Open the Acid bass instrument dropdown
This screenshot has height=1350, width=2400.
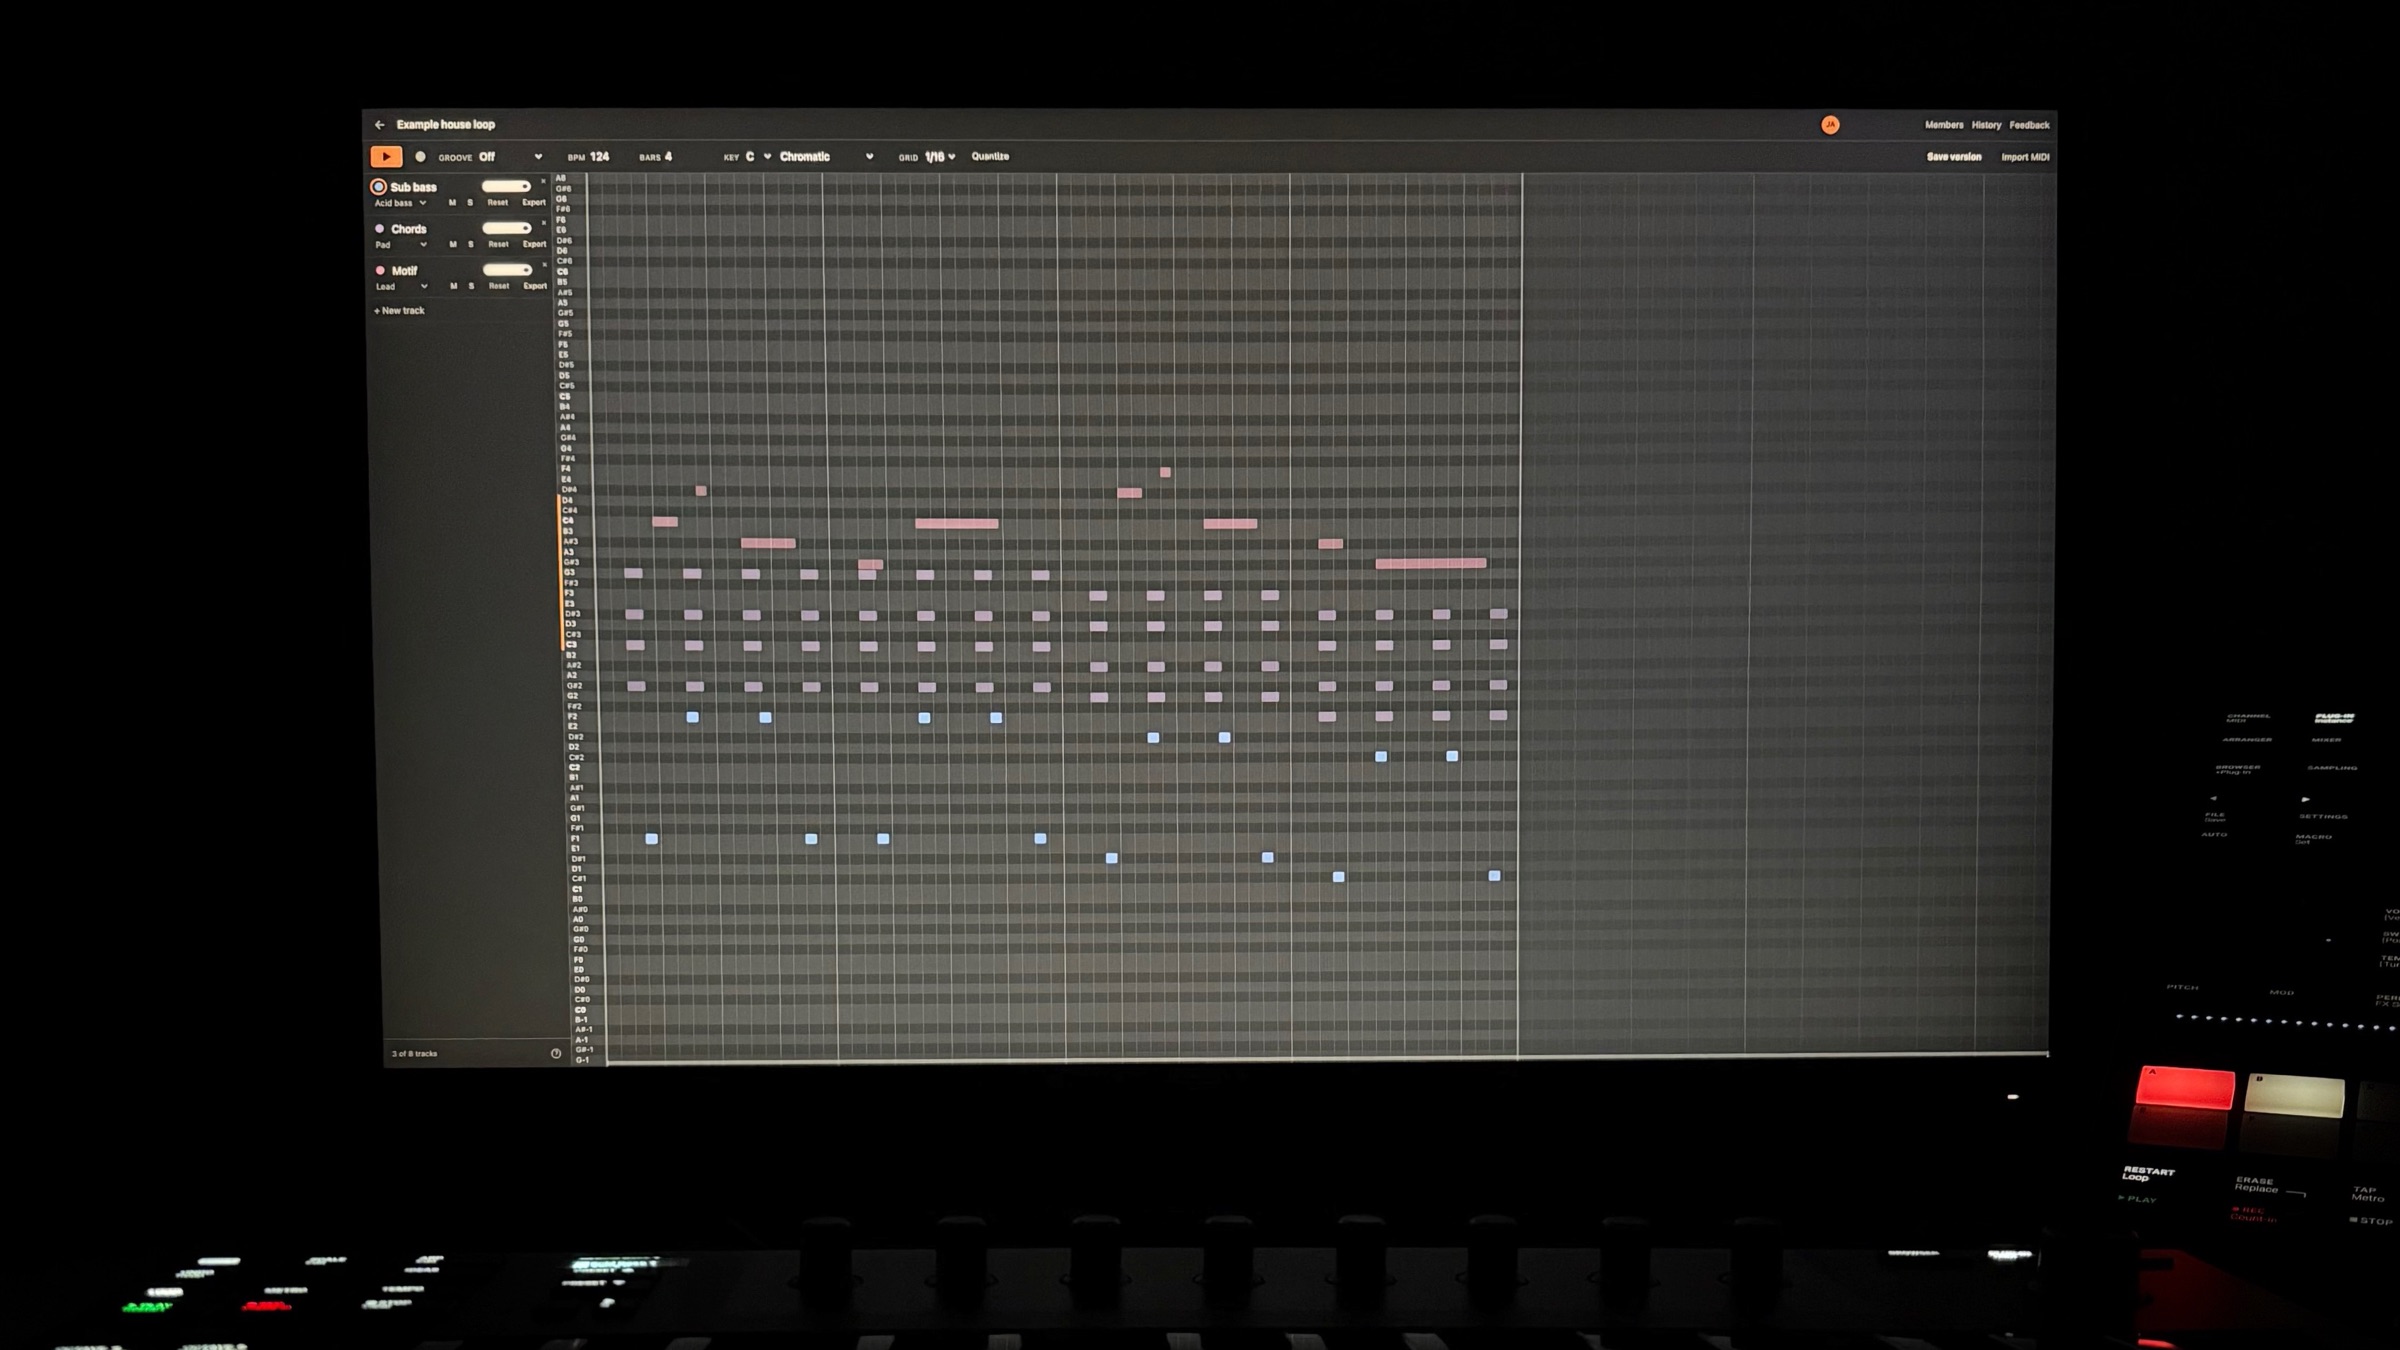click(x=400, y=203)
